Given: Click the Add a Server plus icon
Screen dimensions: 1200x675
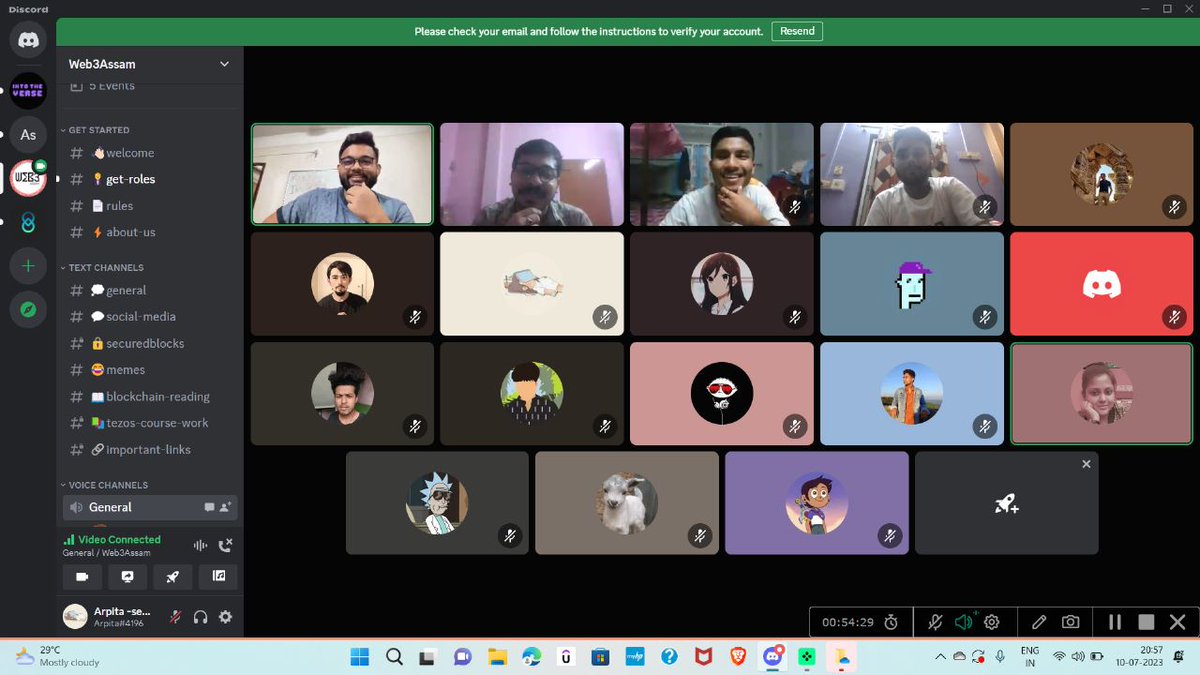Looking at the screenshot, I should [28, 266].
